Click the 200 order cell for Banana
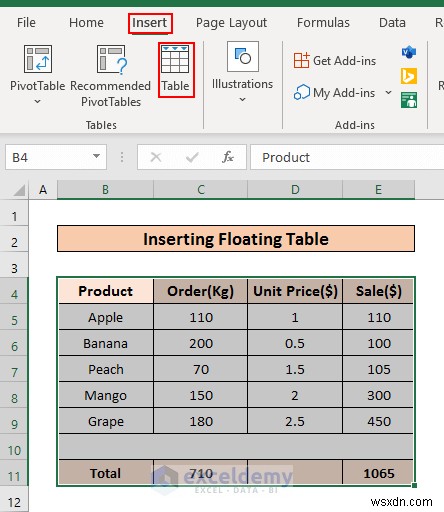444x512 pixels. (x=201, y=343)
